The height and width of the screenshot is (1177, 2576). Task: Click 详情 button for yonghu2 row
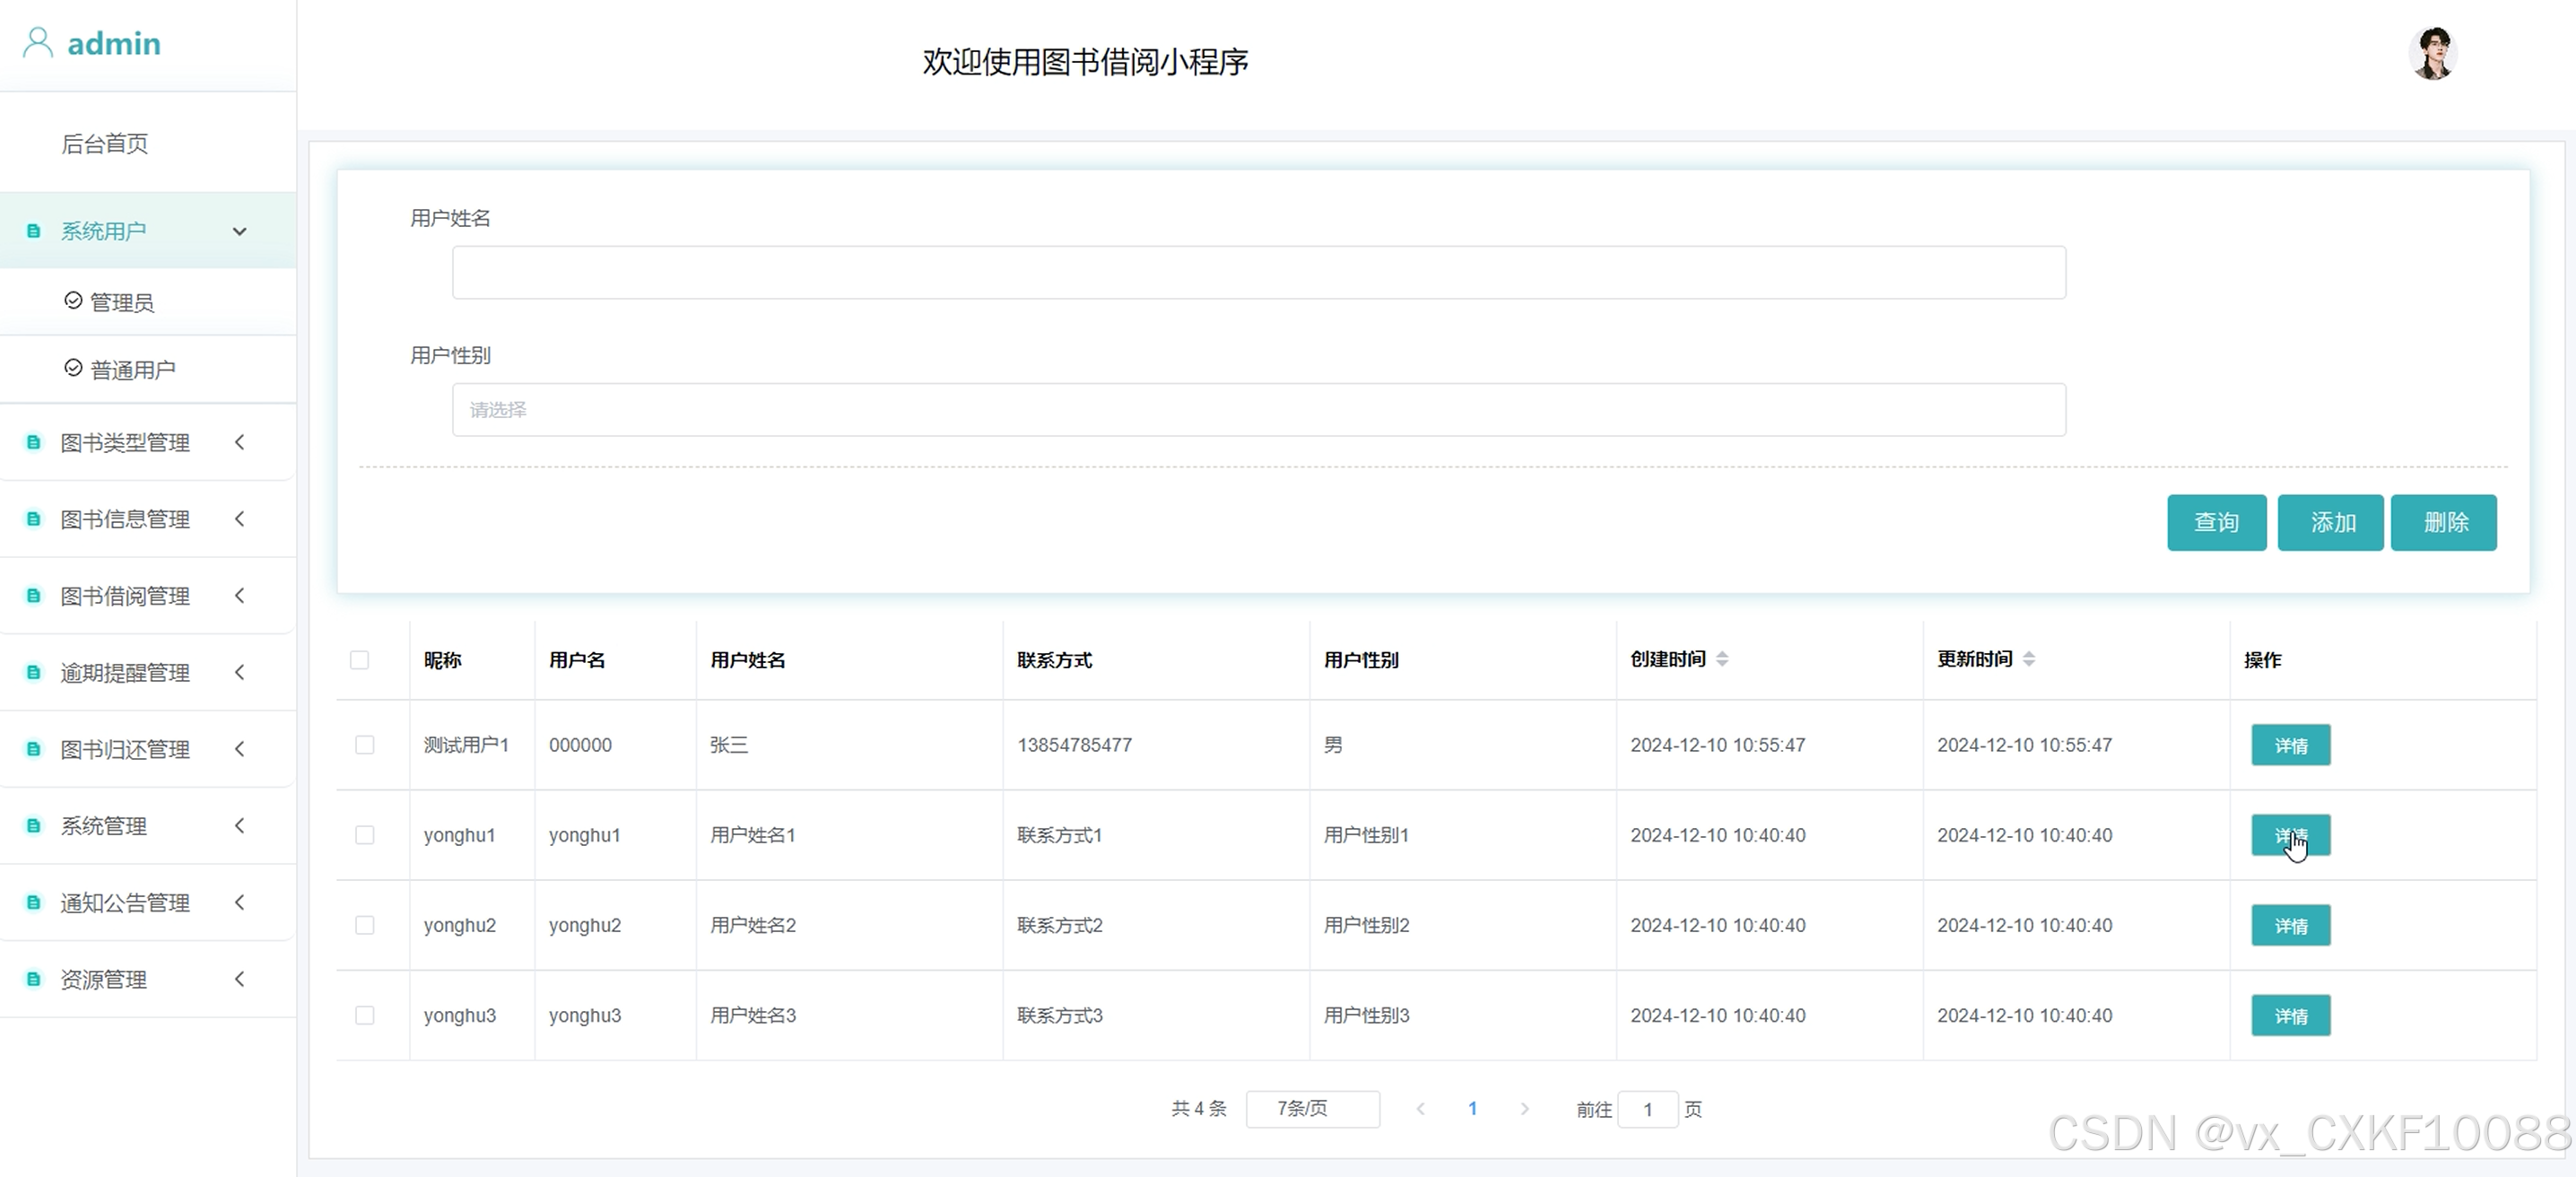coord(2290,925)
